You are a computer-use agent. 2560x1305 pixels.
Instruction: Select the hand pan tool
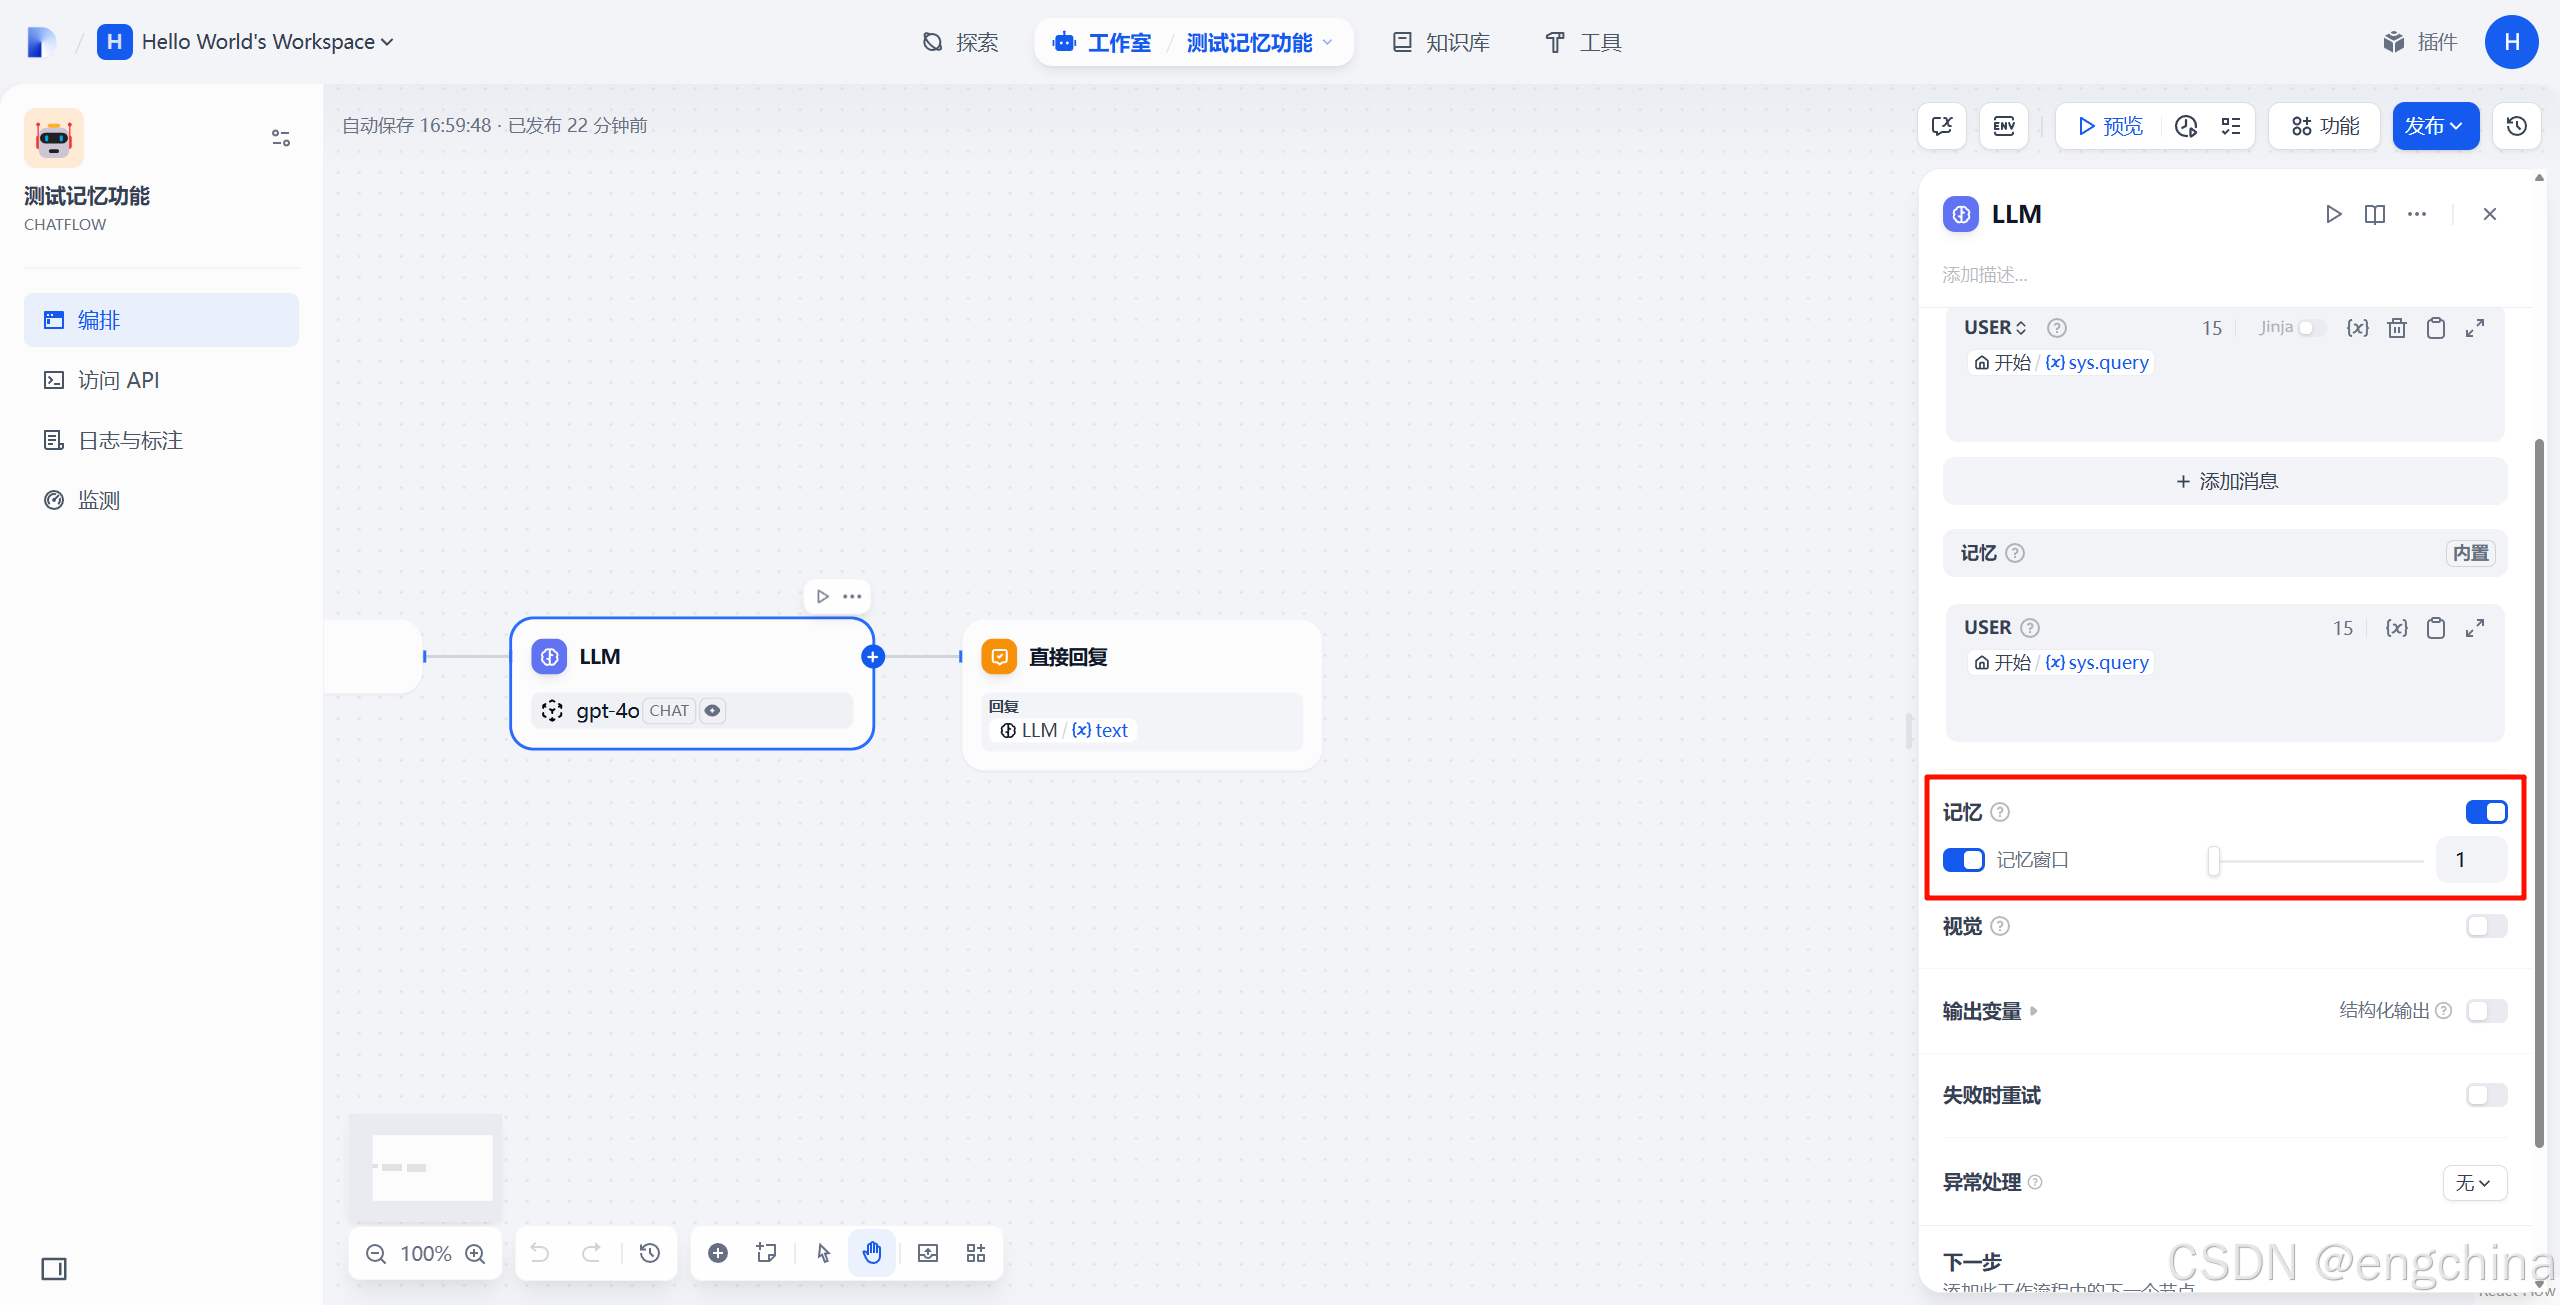(x=872, y=1253)
